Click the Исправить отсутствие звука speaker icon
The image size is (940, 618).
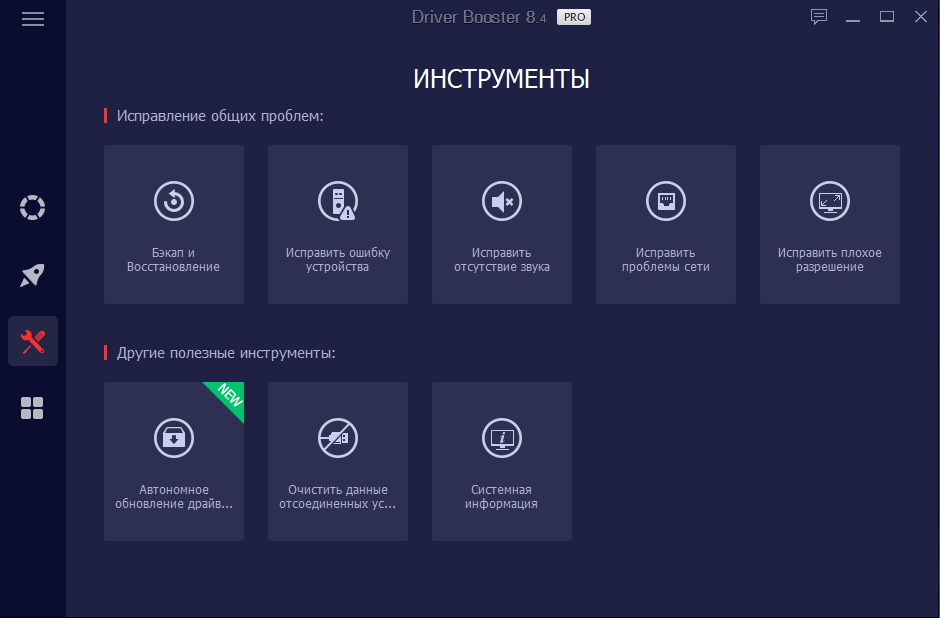coord(501,201)
